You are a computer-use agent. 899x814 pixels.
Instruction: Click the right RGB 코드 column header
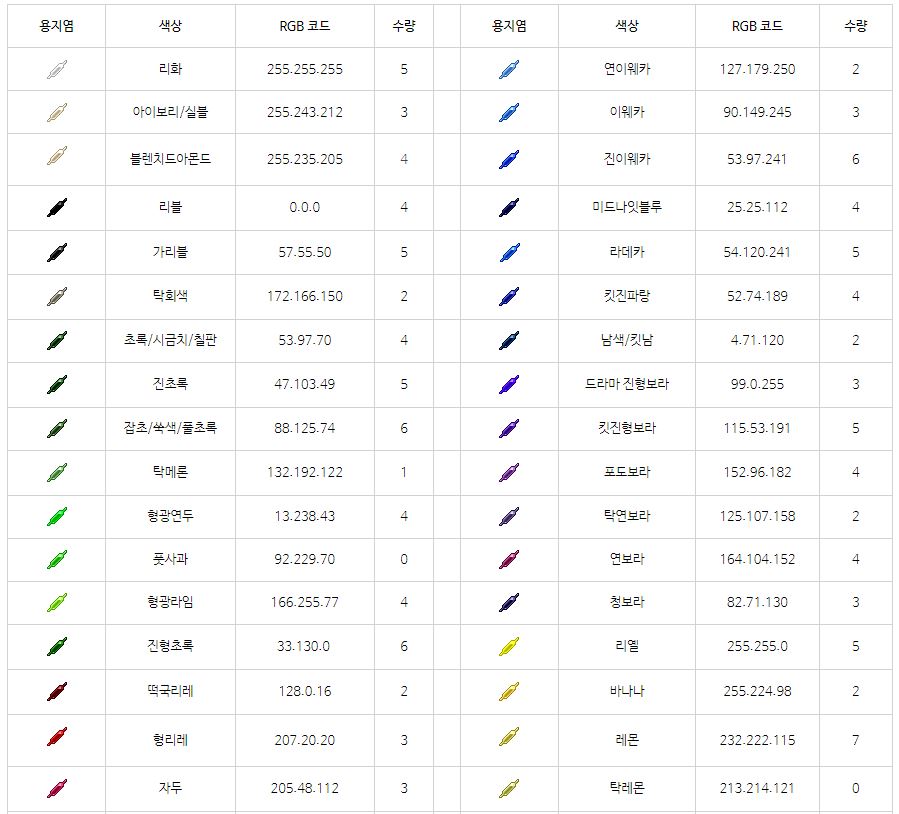pyautogui.click(x=757, y=27)
